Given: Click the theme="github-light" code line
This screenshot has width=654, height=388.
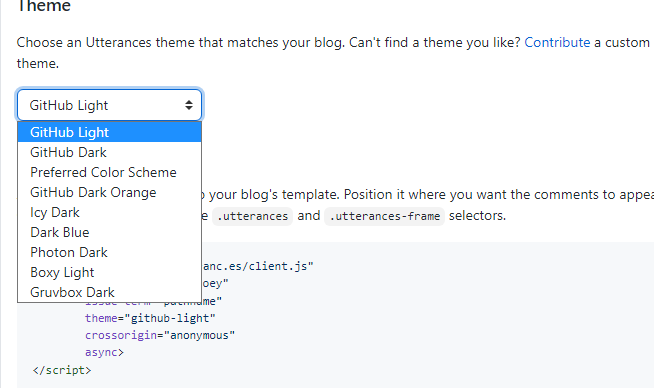Looking at the screenshot, I should (x=150, y=318).
